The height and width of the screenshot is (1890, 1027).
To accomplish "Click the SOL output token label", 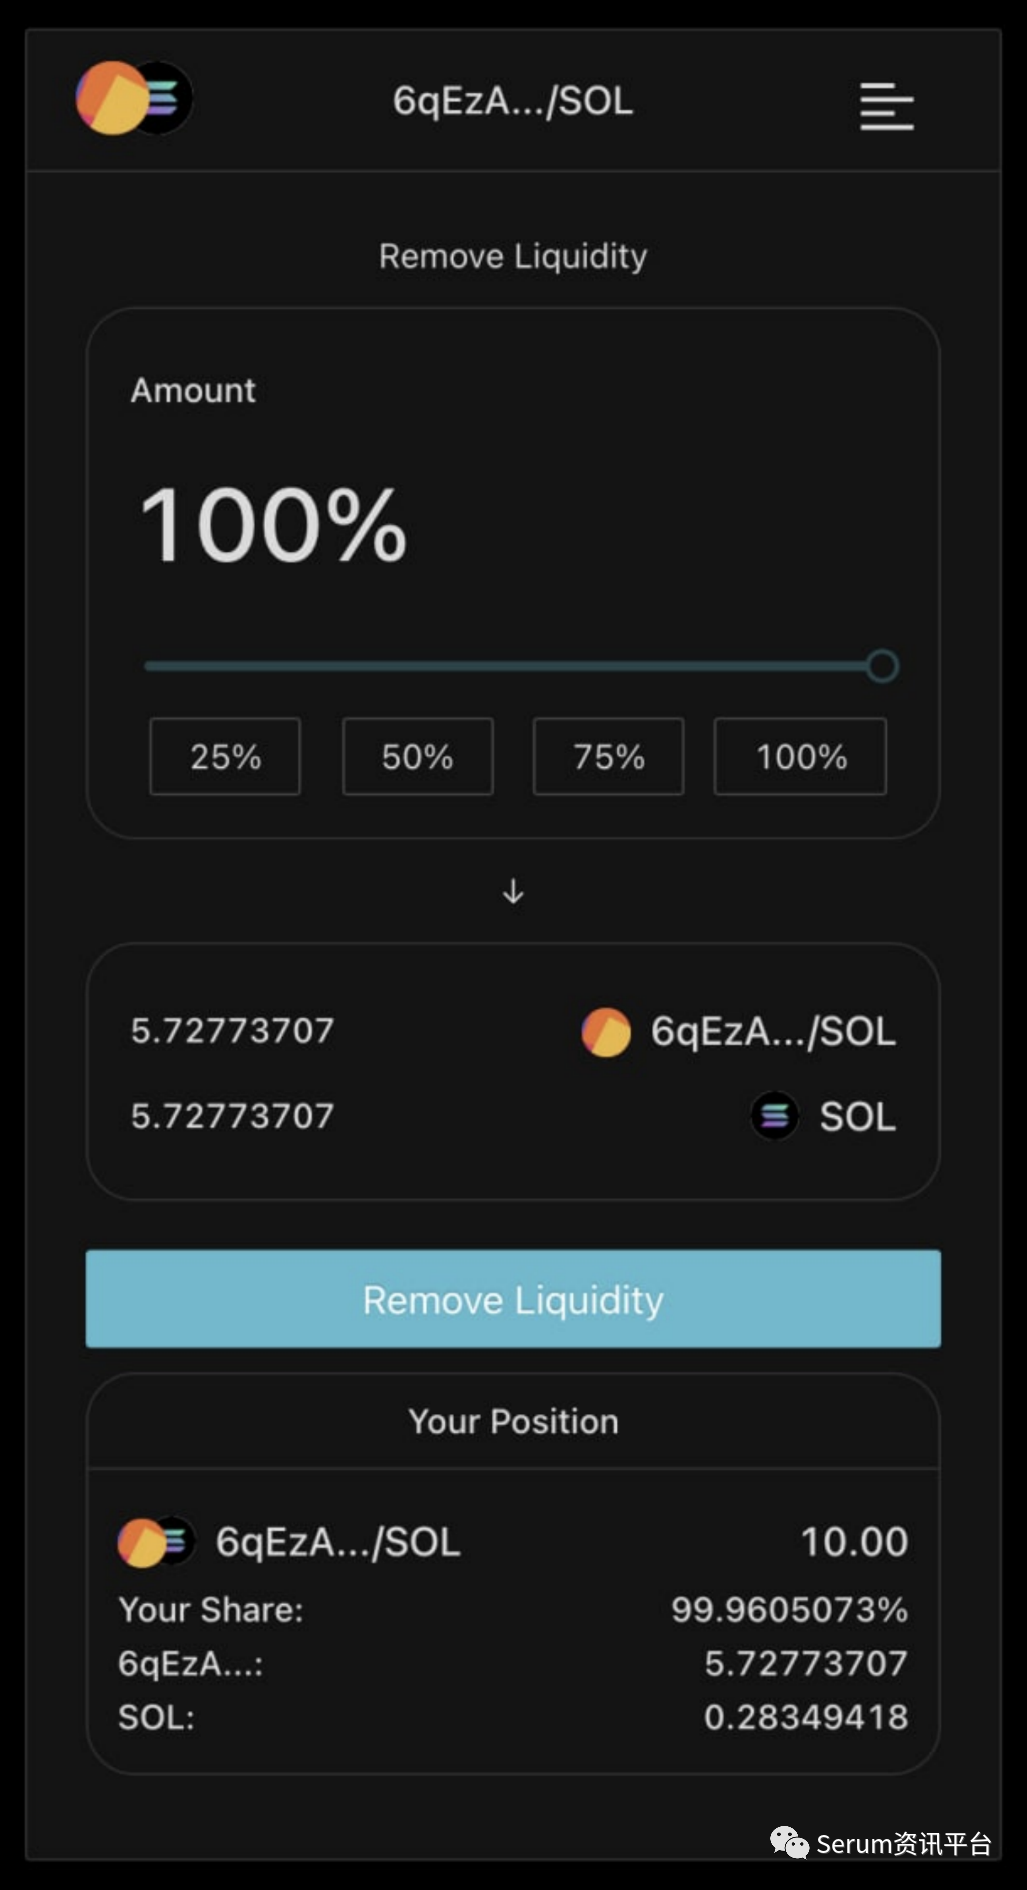I will (857, 1117).
